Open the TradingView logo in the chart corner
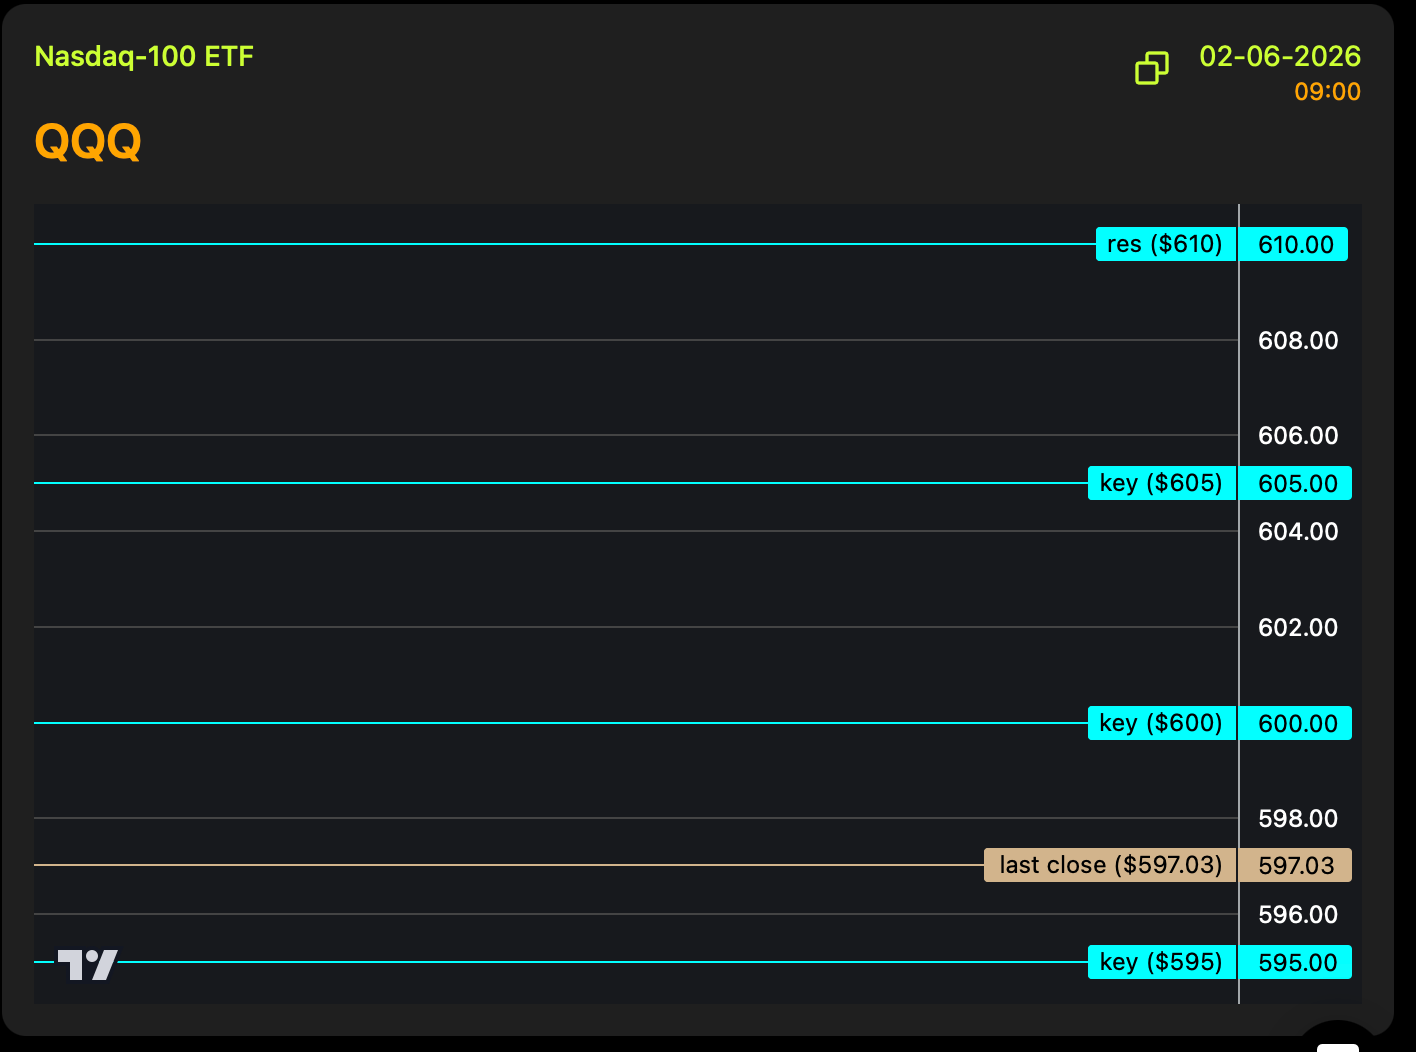 point(88,964)
